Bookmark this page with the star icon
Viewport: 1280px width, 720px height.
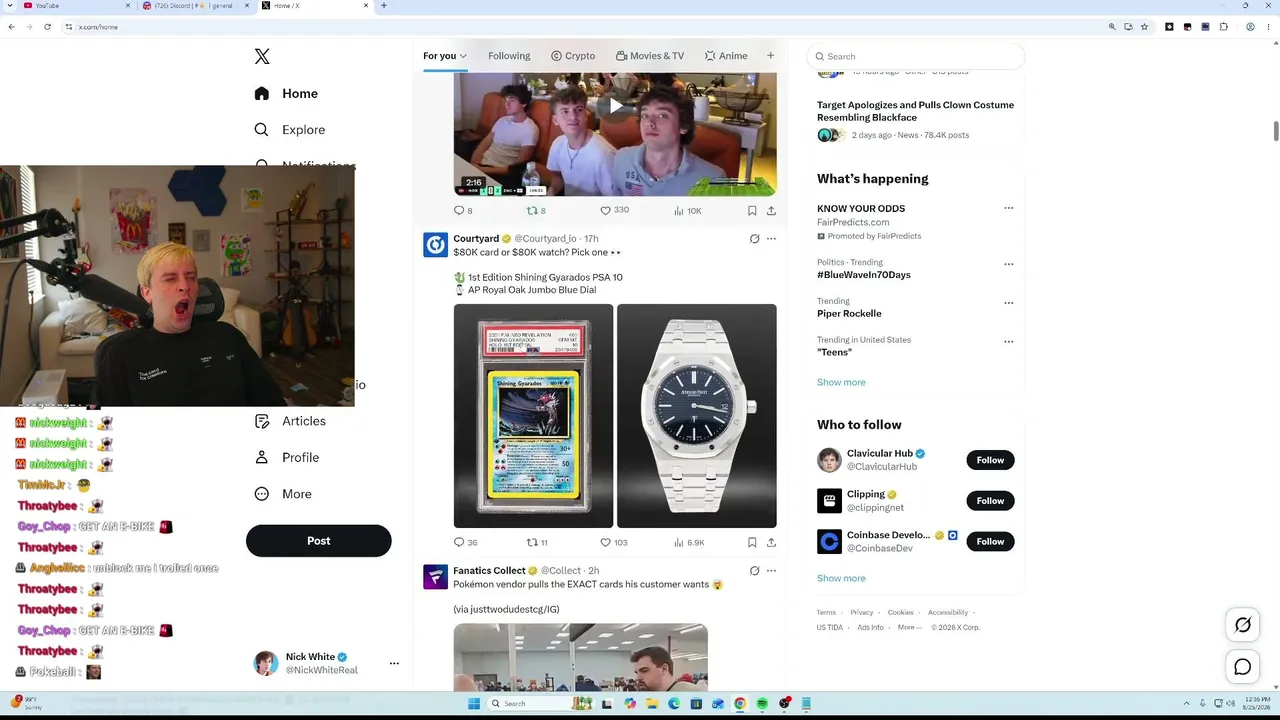1144,27
